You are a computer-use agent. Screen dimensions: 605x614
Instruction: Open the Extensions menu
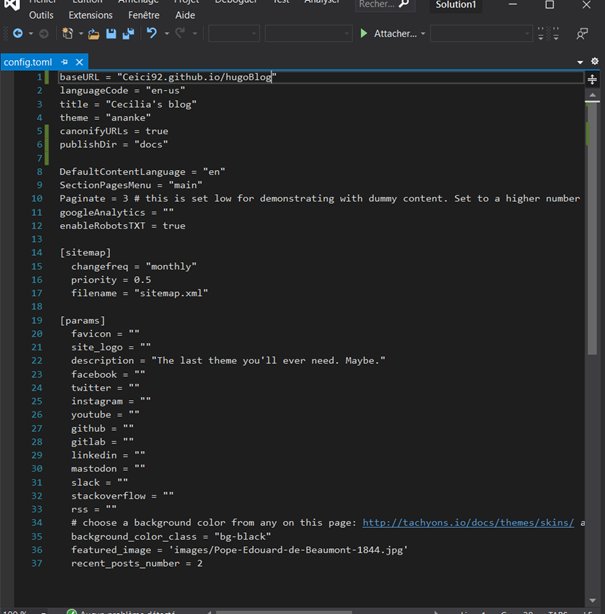click(x=90, y=15)
